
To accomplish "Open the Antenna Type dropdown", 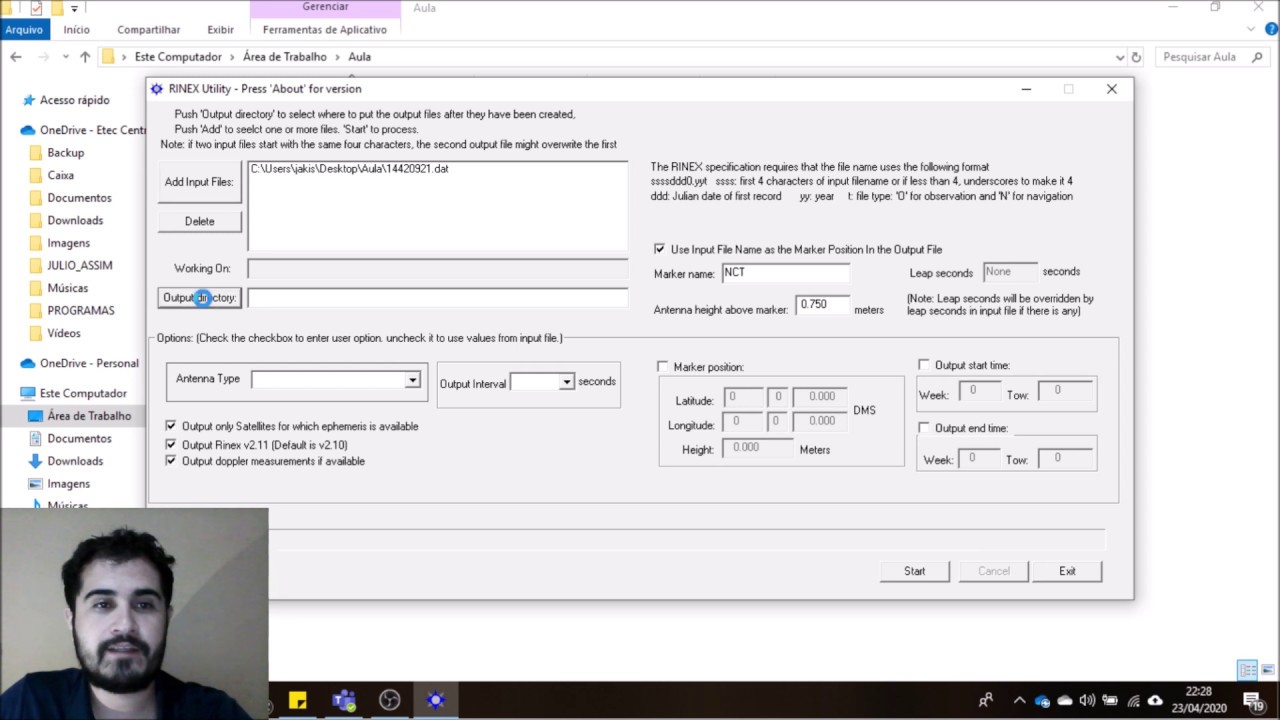I will click(x=412, y=380).
